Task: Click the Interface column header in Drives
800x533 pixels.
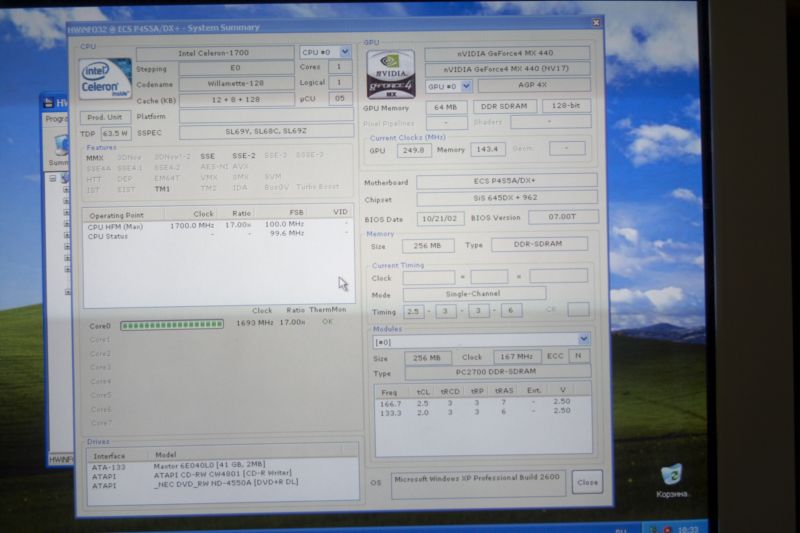Action: point(109,455)
